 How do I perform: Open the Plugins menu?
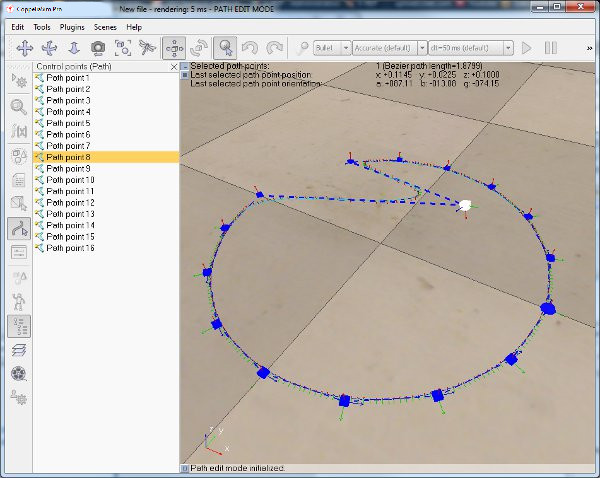[72, 26]
